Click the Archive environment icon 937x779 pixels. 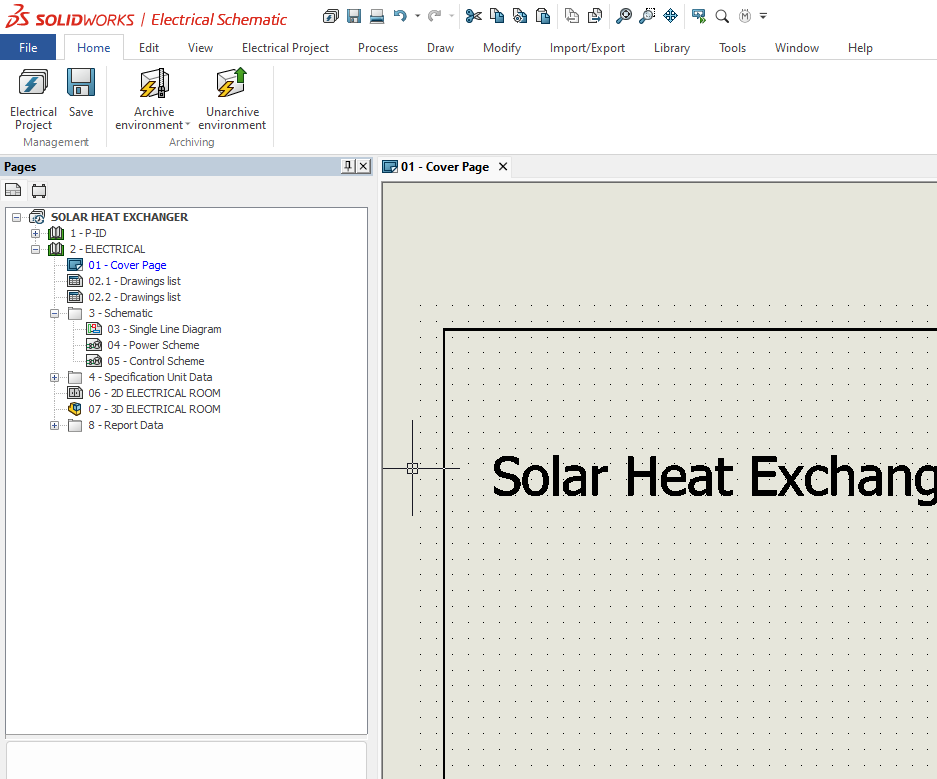[x=154, y=85]
